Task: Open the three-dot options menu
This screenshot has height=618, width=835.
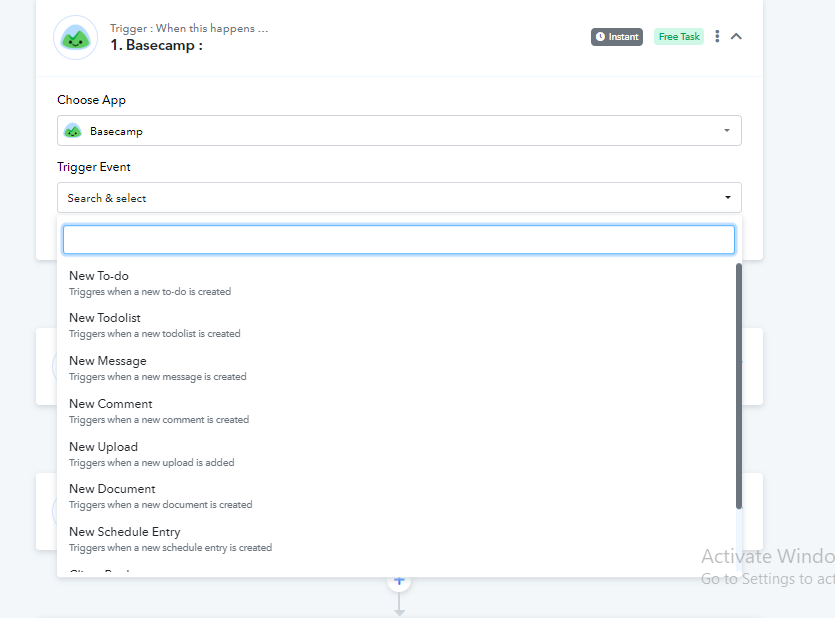Action: point(717,36)
